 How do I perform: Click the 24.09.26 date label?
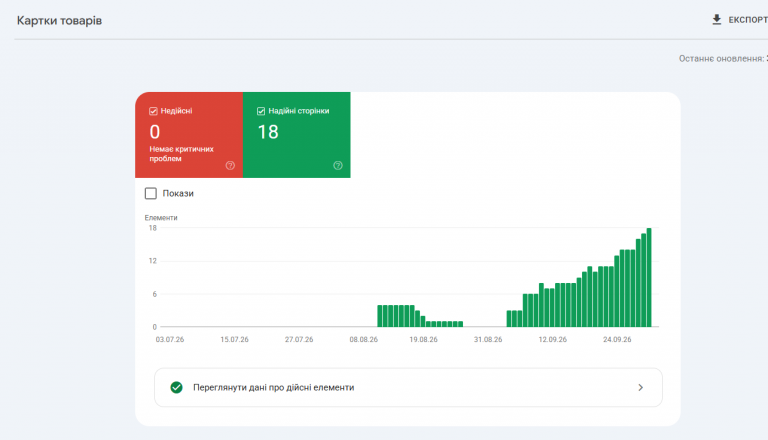(x=617, y=340)
